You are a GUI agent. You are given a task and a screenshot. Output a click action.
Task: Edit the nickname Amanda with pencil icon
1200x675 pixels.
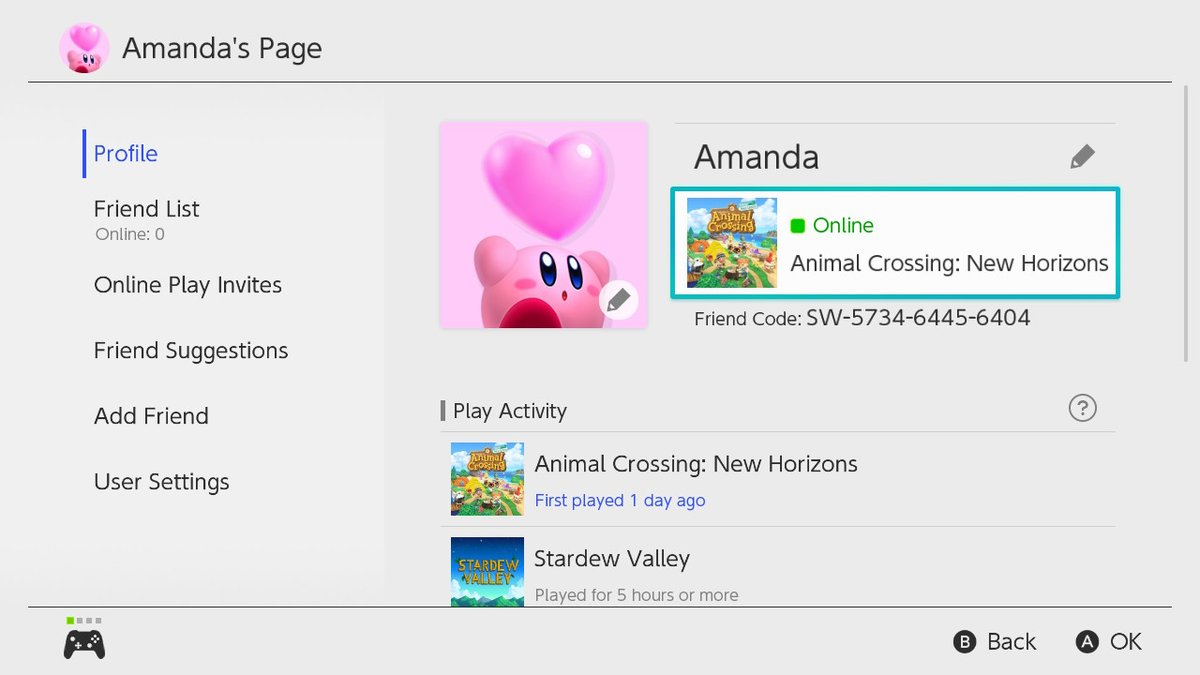click(1082, 157)
